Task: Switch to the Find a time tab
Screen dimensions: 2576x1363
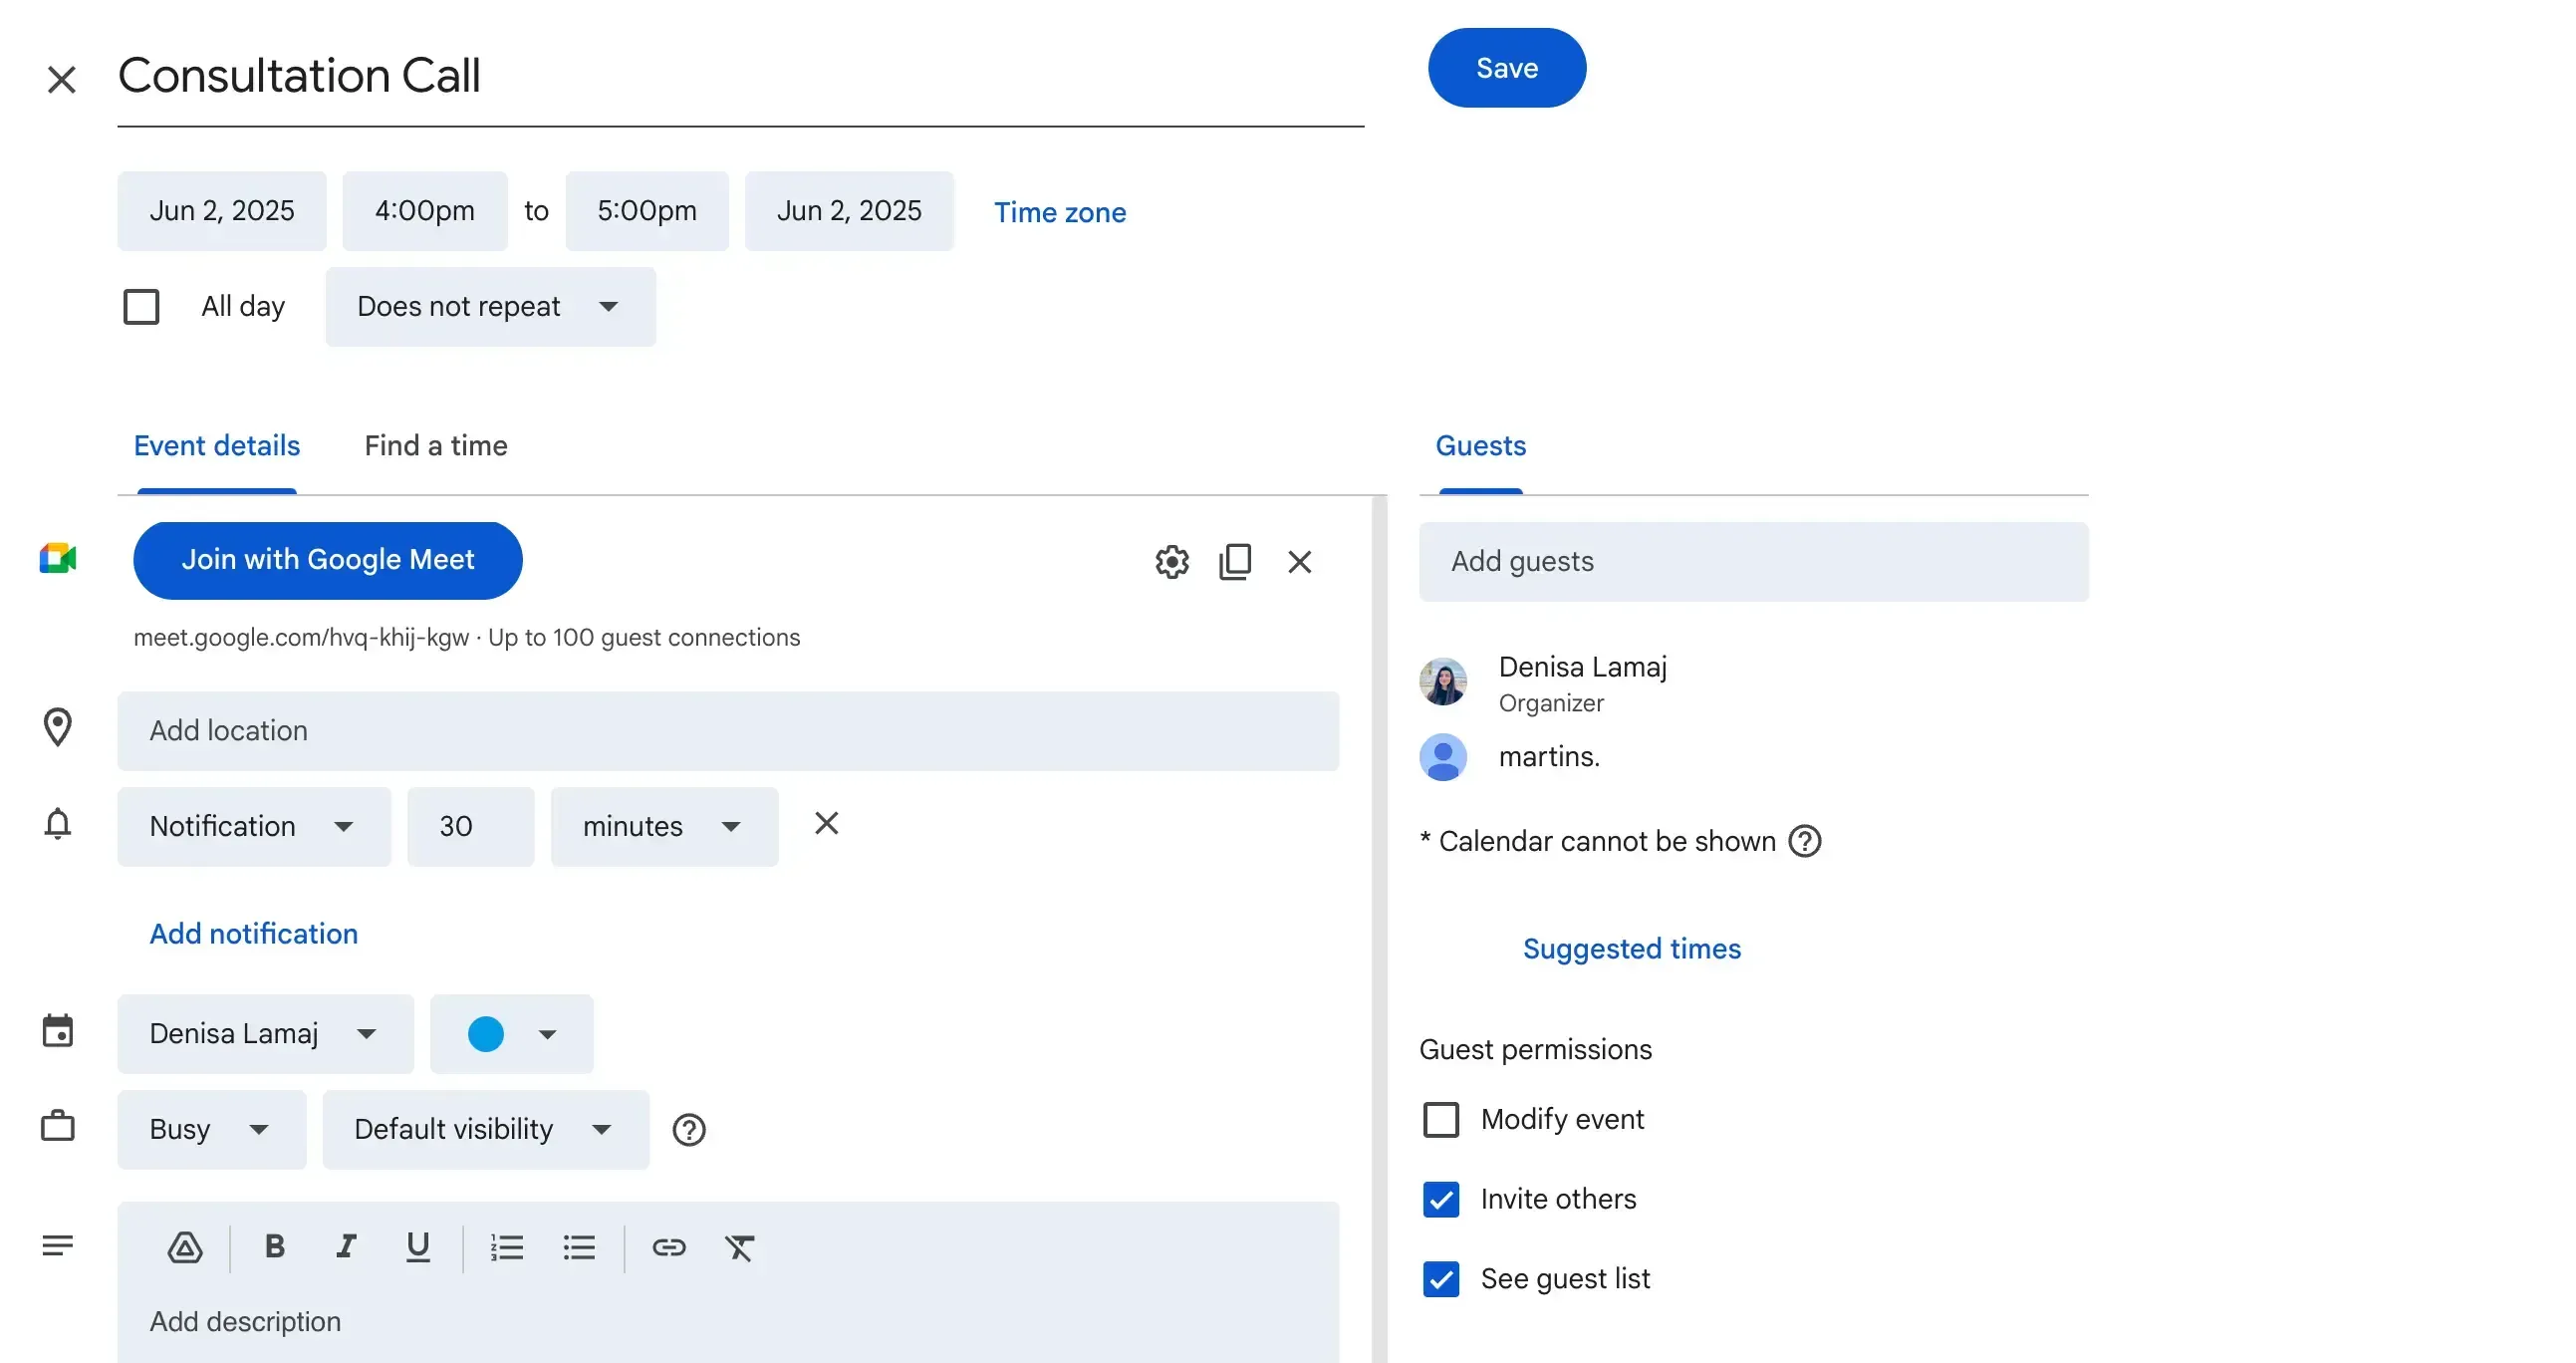Action: 436,446
